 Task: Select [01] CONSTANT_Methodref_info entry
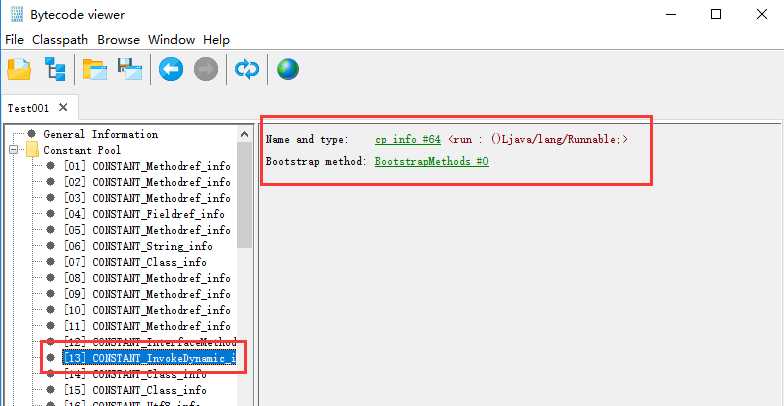pos(147,166)
